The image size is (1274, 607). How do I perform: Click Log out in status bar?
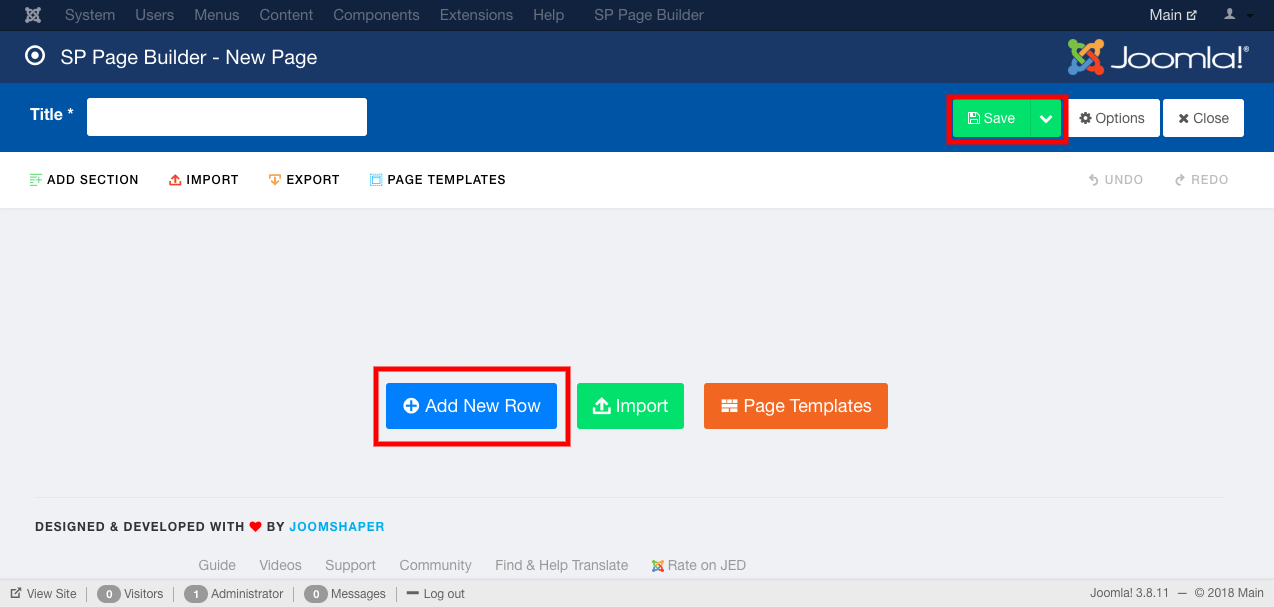(x=436, y=594)
